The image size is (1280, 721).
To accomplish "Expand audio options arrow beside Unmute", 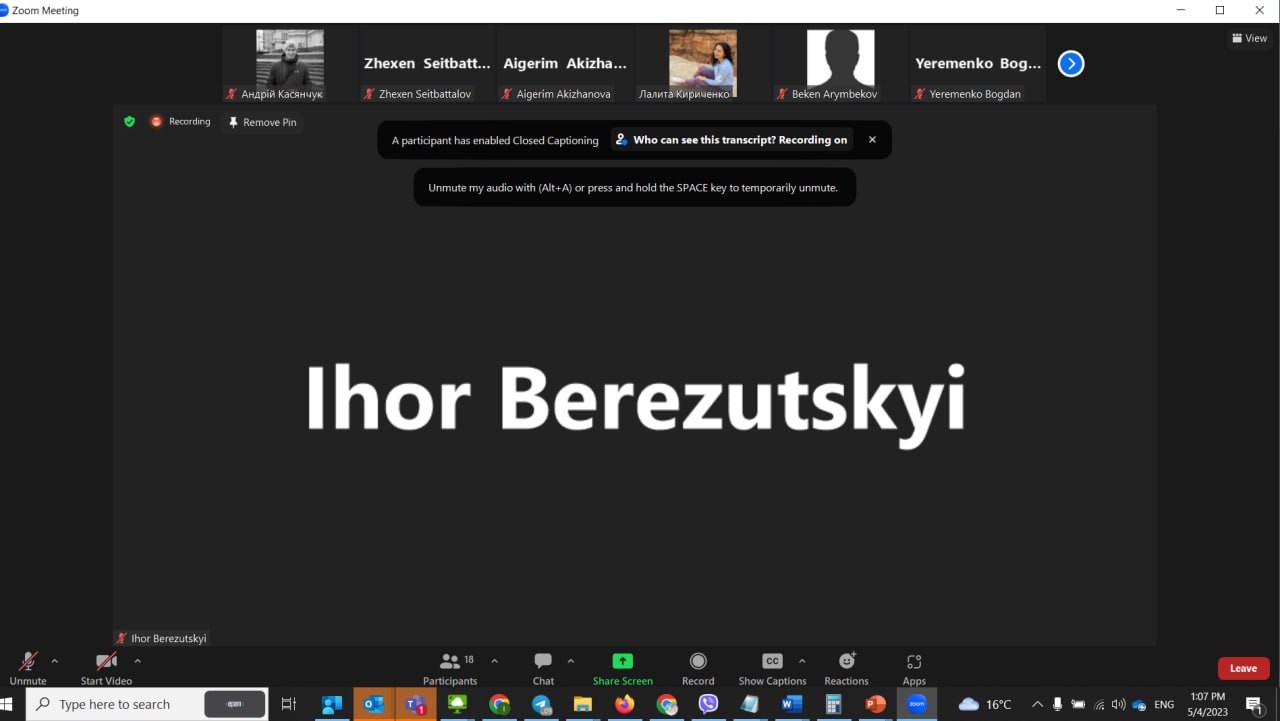I will pyautogui.click(x=55, y=661).
